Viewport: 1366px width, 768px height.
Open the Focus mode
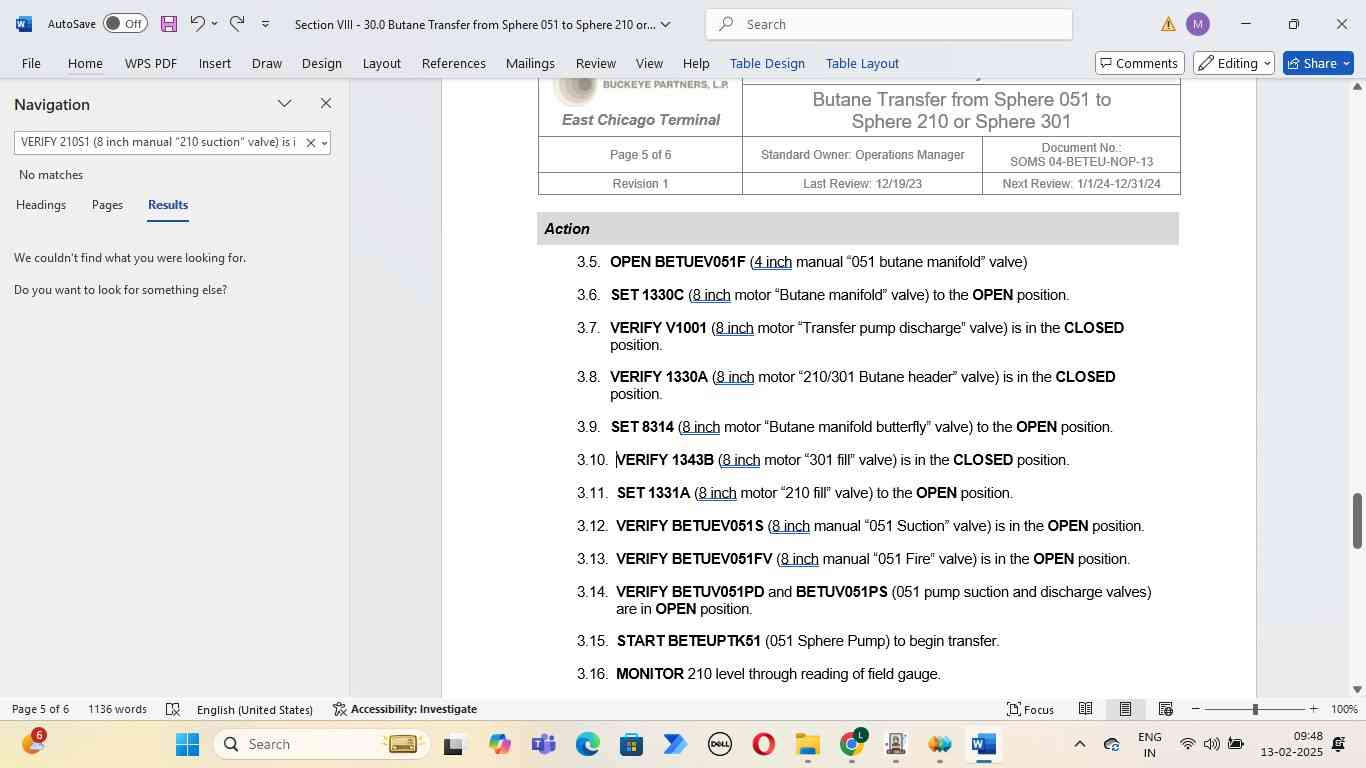(1029, 709)
